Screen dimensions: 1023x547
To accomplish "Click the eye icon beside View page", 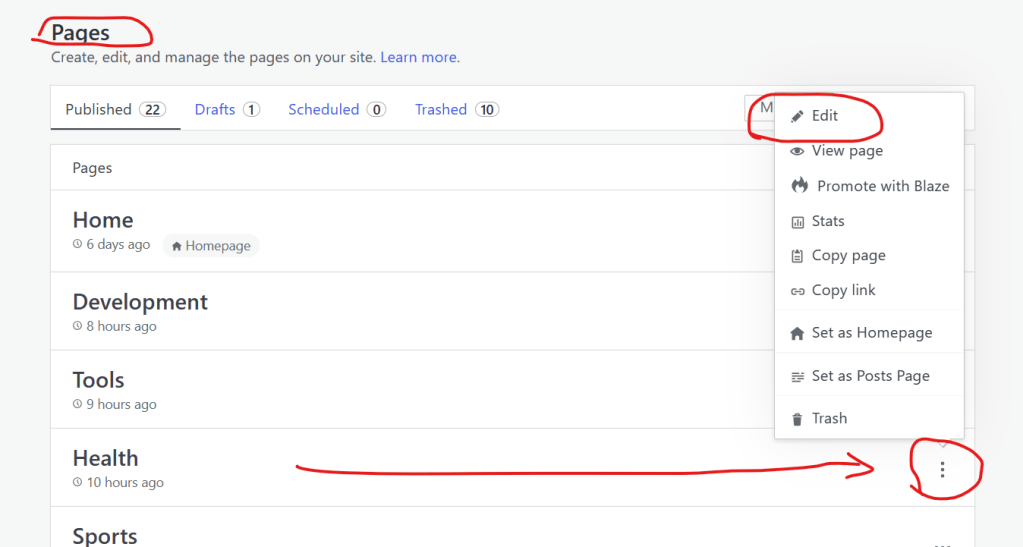I will [x=797, y=151].
